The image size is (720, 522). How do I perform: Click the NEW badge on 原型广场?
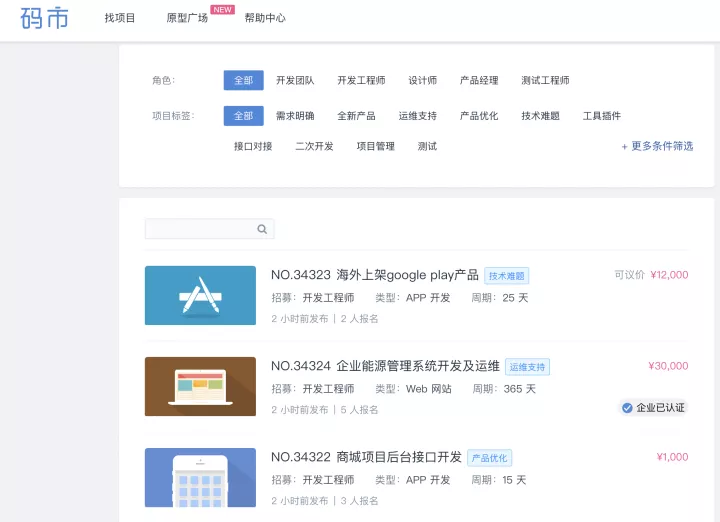(x=223, y=10)
